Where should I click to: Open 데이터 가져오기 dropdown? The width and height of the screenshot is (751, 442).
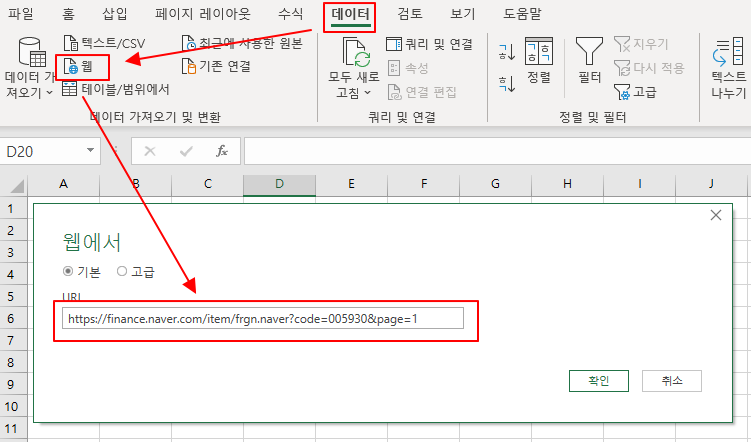pos(30,68)
